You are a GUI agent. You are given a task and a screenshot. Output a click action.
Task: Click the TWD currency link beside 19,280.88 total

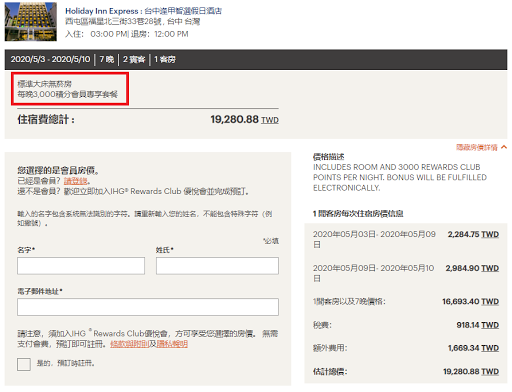pyautogui.click(x=270, y=120)
